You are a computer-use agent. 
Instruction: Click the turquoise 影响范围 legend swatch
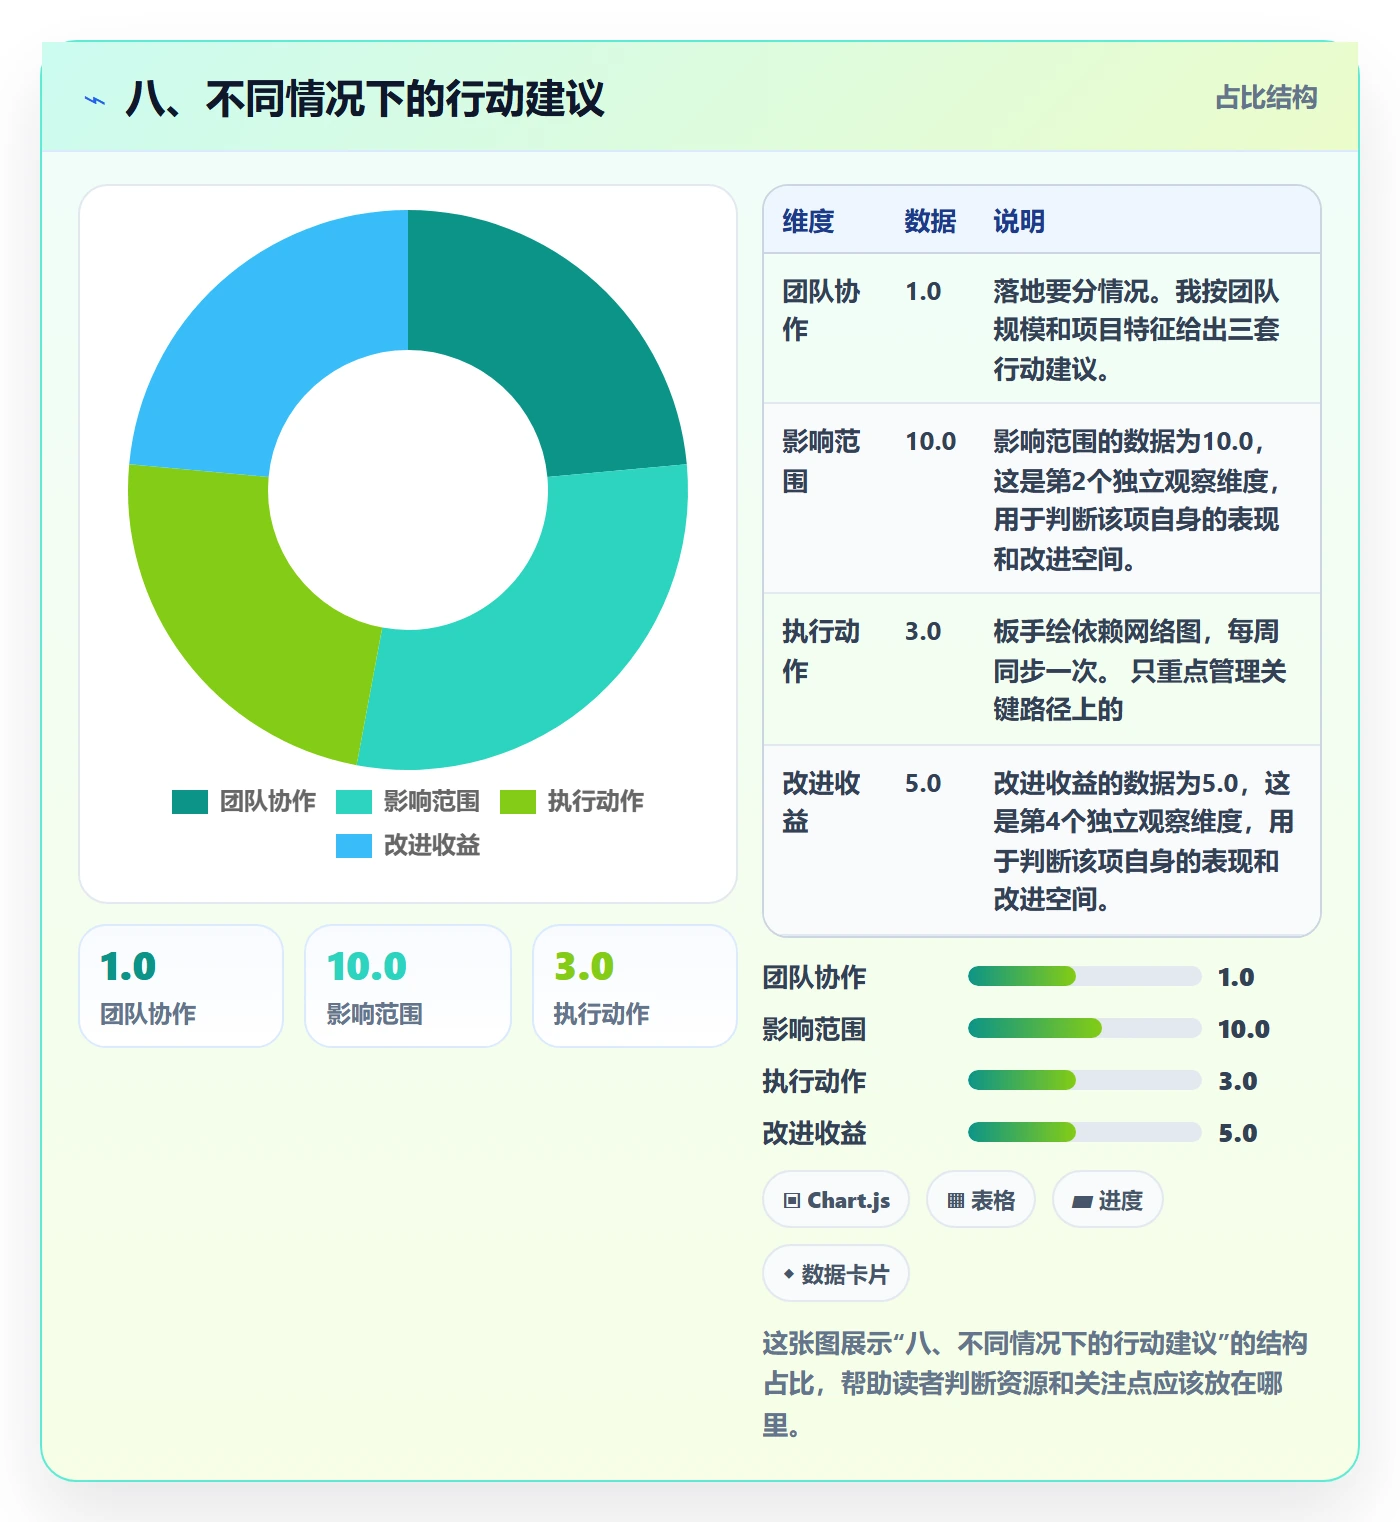coord(354,802)
